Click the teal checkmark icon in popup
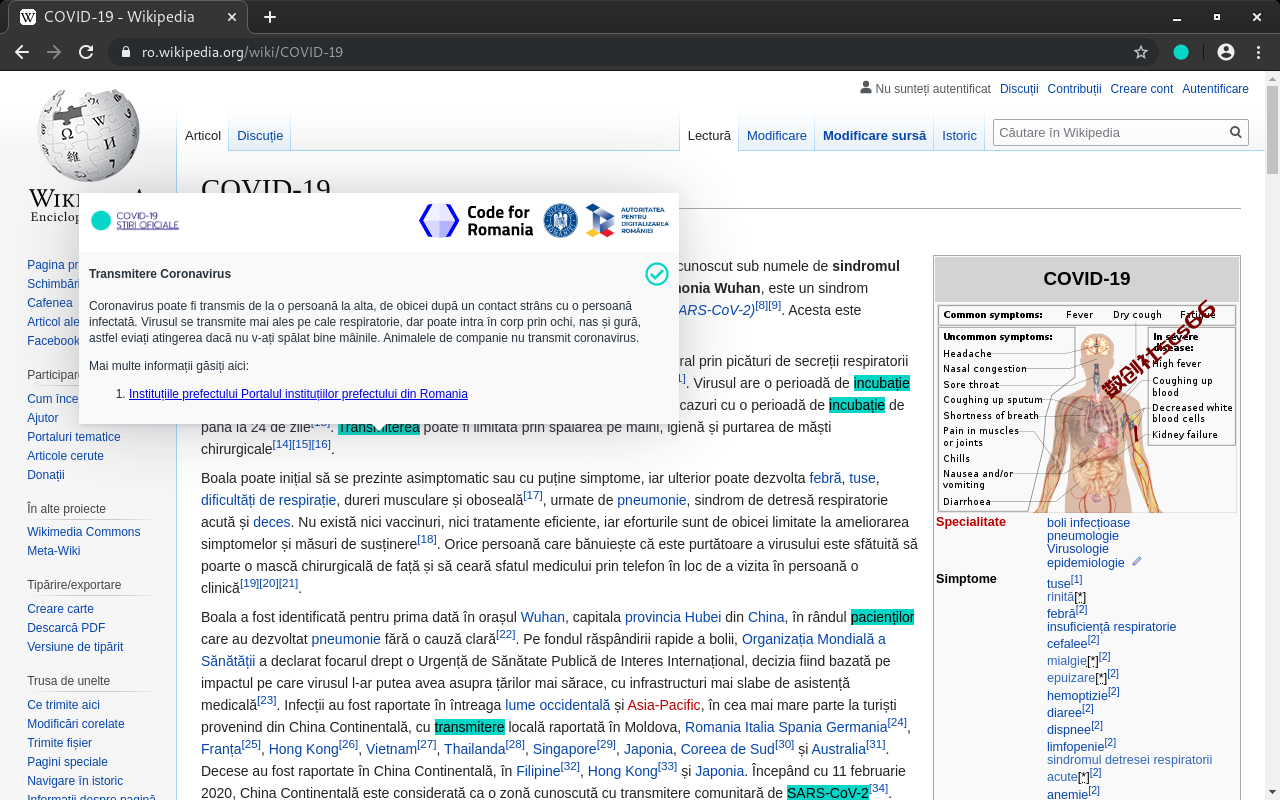Screen dimensions: 1280x800 pos(657,274)
